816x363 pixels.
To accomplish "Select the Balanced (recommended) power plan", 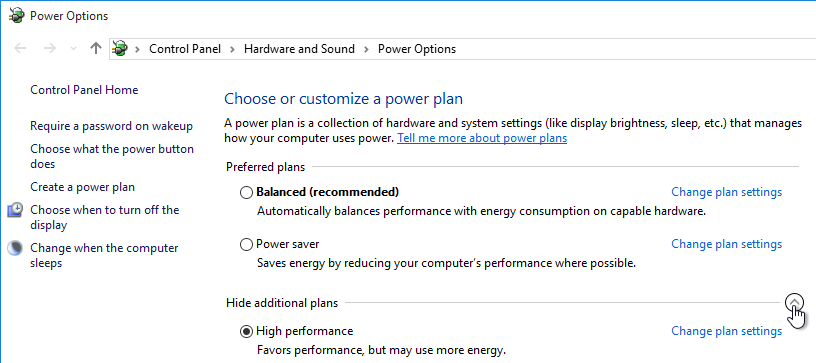I will 246,192.
